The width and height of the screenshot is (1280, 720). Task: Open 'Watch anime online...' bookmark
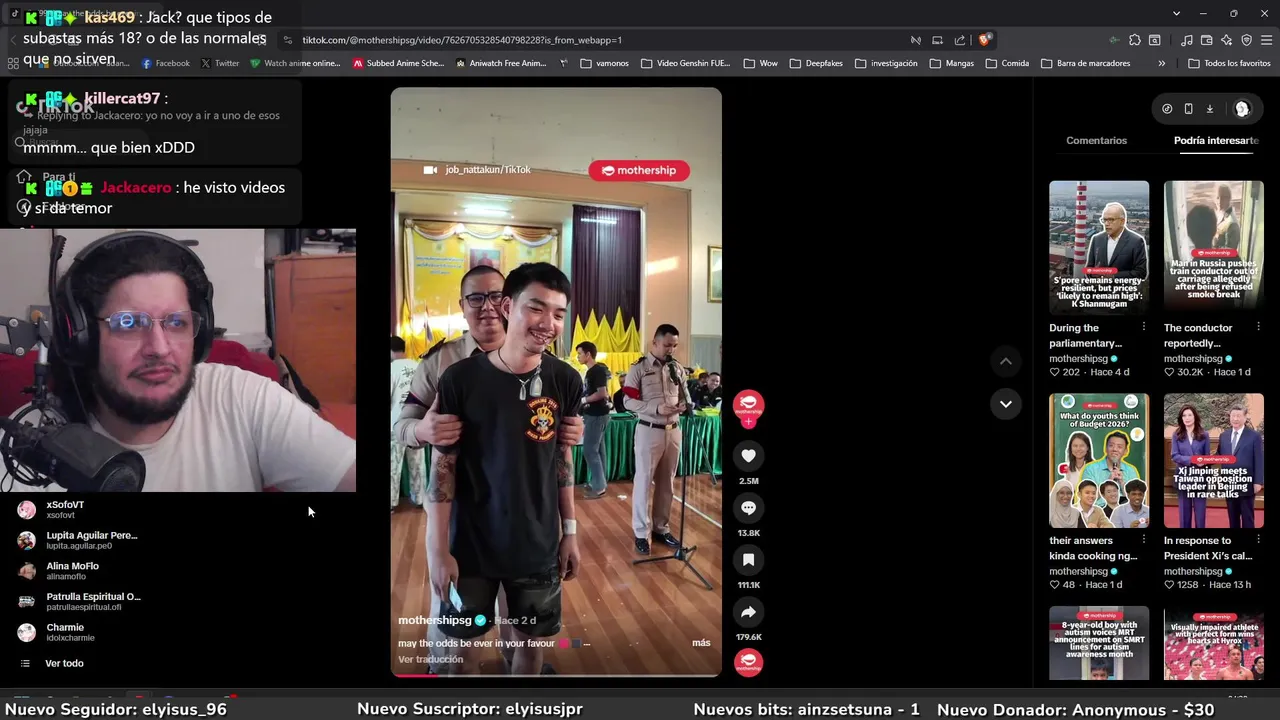[x=295, y=63]
